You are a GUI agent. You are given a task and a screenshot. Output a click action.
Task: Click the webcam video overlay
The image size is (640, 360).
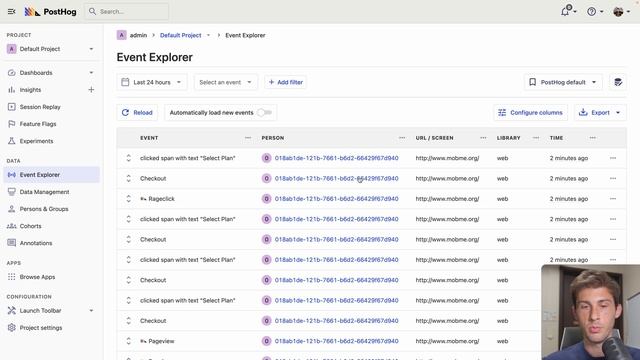pos(590,312)
